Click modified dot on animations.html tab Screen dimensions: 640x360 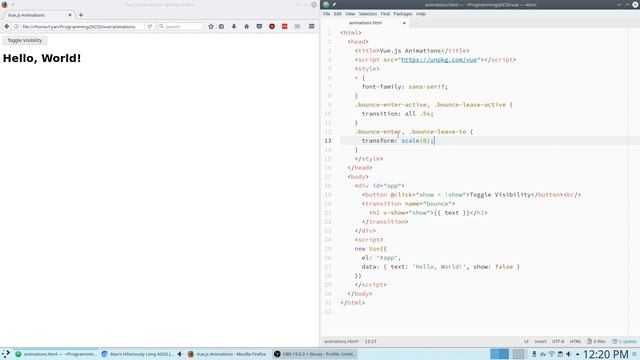tap(404, 23)
